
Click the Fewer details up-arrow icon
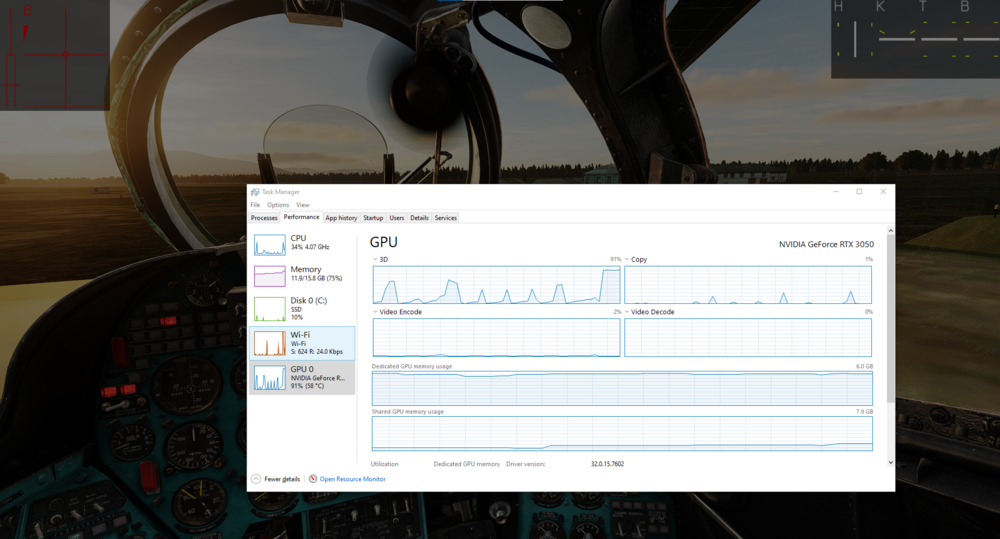[x=256, y=479]
